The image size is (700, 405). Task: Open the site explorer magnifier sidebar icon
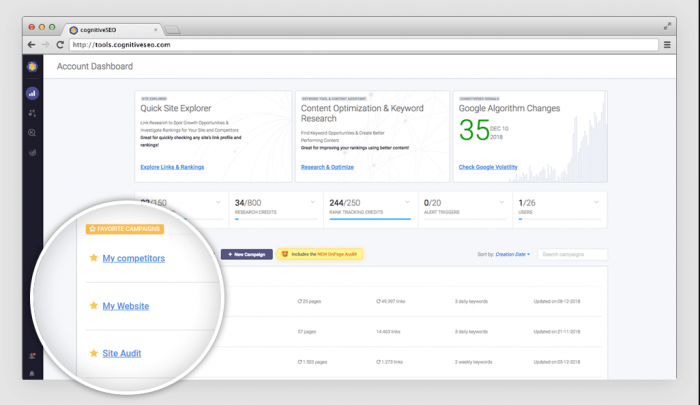[x=32, y=133]
